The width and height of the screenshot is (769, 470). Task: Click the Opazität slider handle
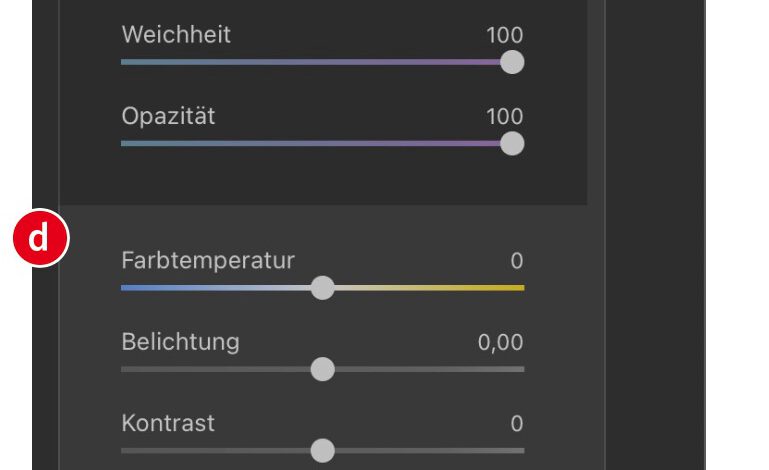511,144
